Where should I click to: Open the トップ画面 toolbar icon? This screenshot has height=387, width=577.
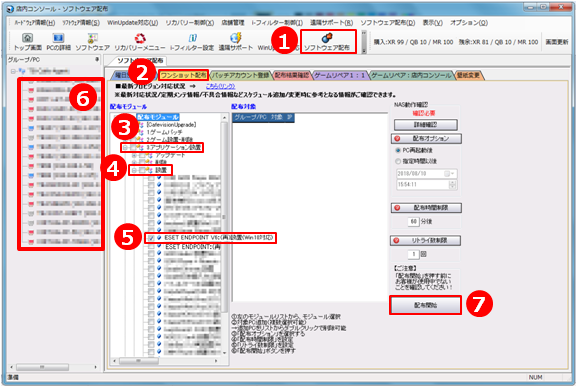tap(28, 42)
